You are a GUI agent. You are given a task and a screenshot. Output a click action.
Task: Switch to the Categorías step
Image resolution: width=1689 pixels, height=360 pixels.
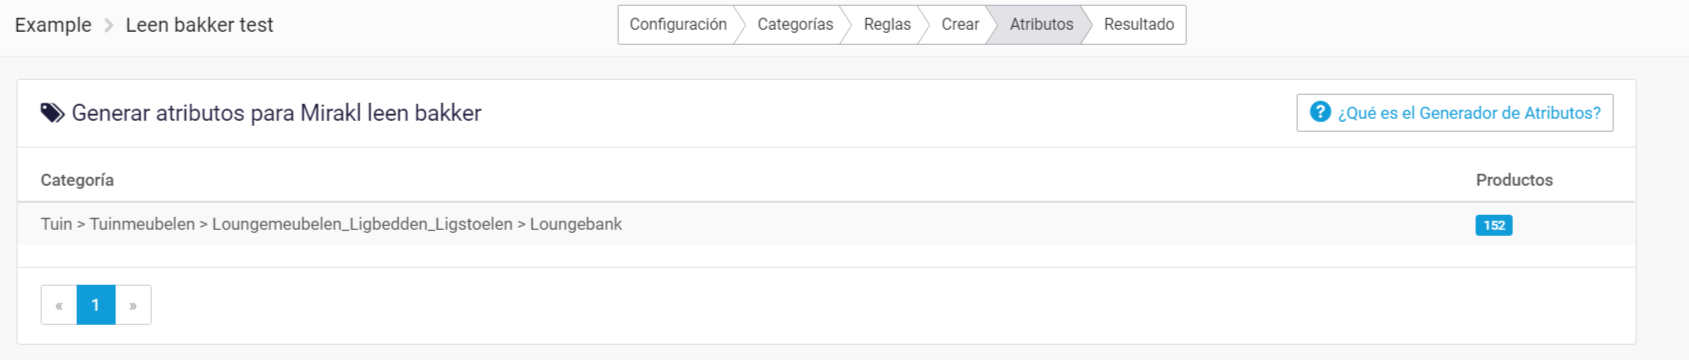tap(795, 25)
